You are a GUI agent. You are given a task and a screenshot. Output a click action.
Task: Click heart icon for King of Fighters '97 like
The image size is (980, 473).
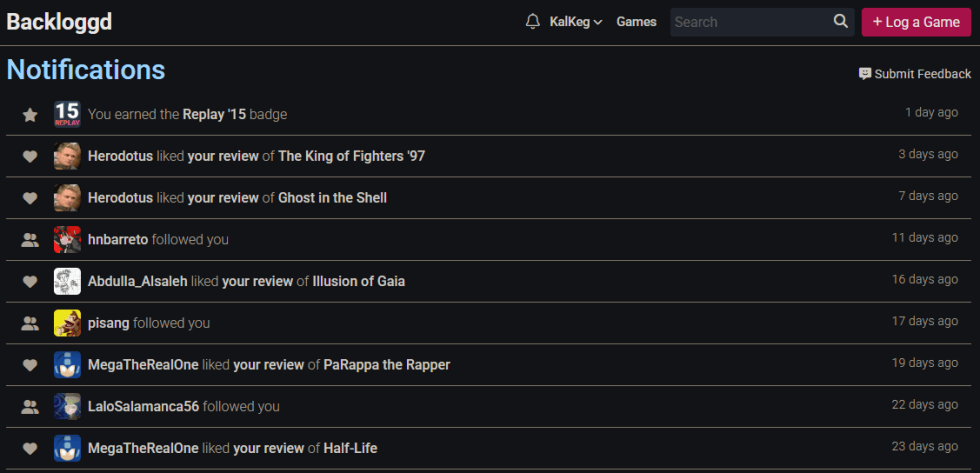30,156
